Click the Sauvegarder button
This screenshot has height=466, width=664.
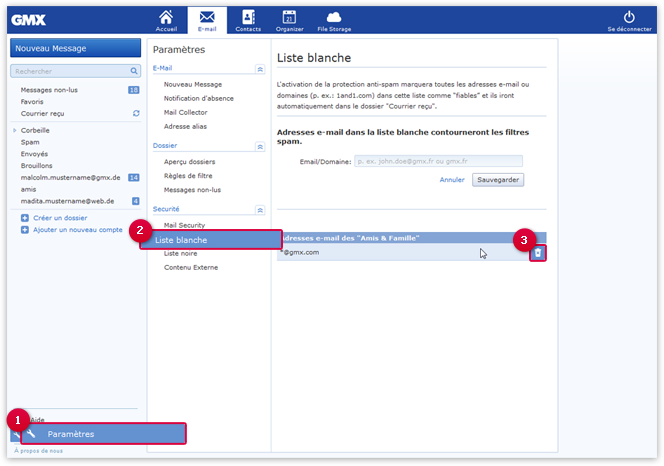point(498,180)
